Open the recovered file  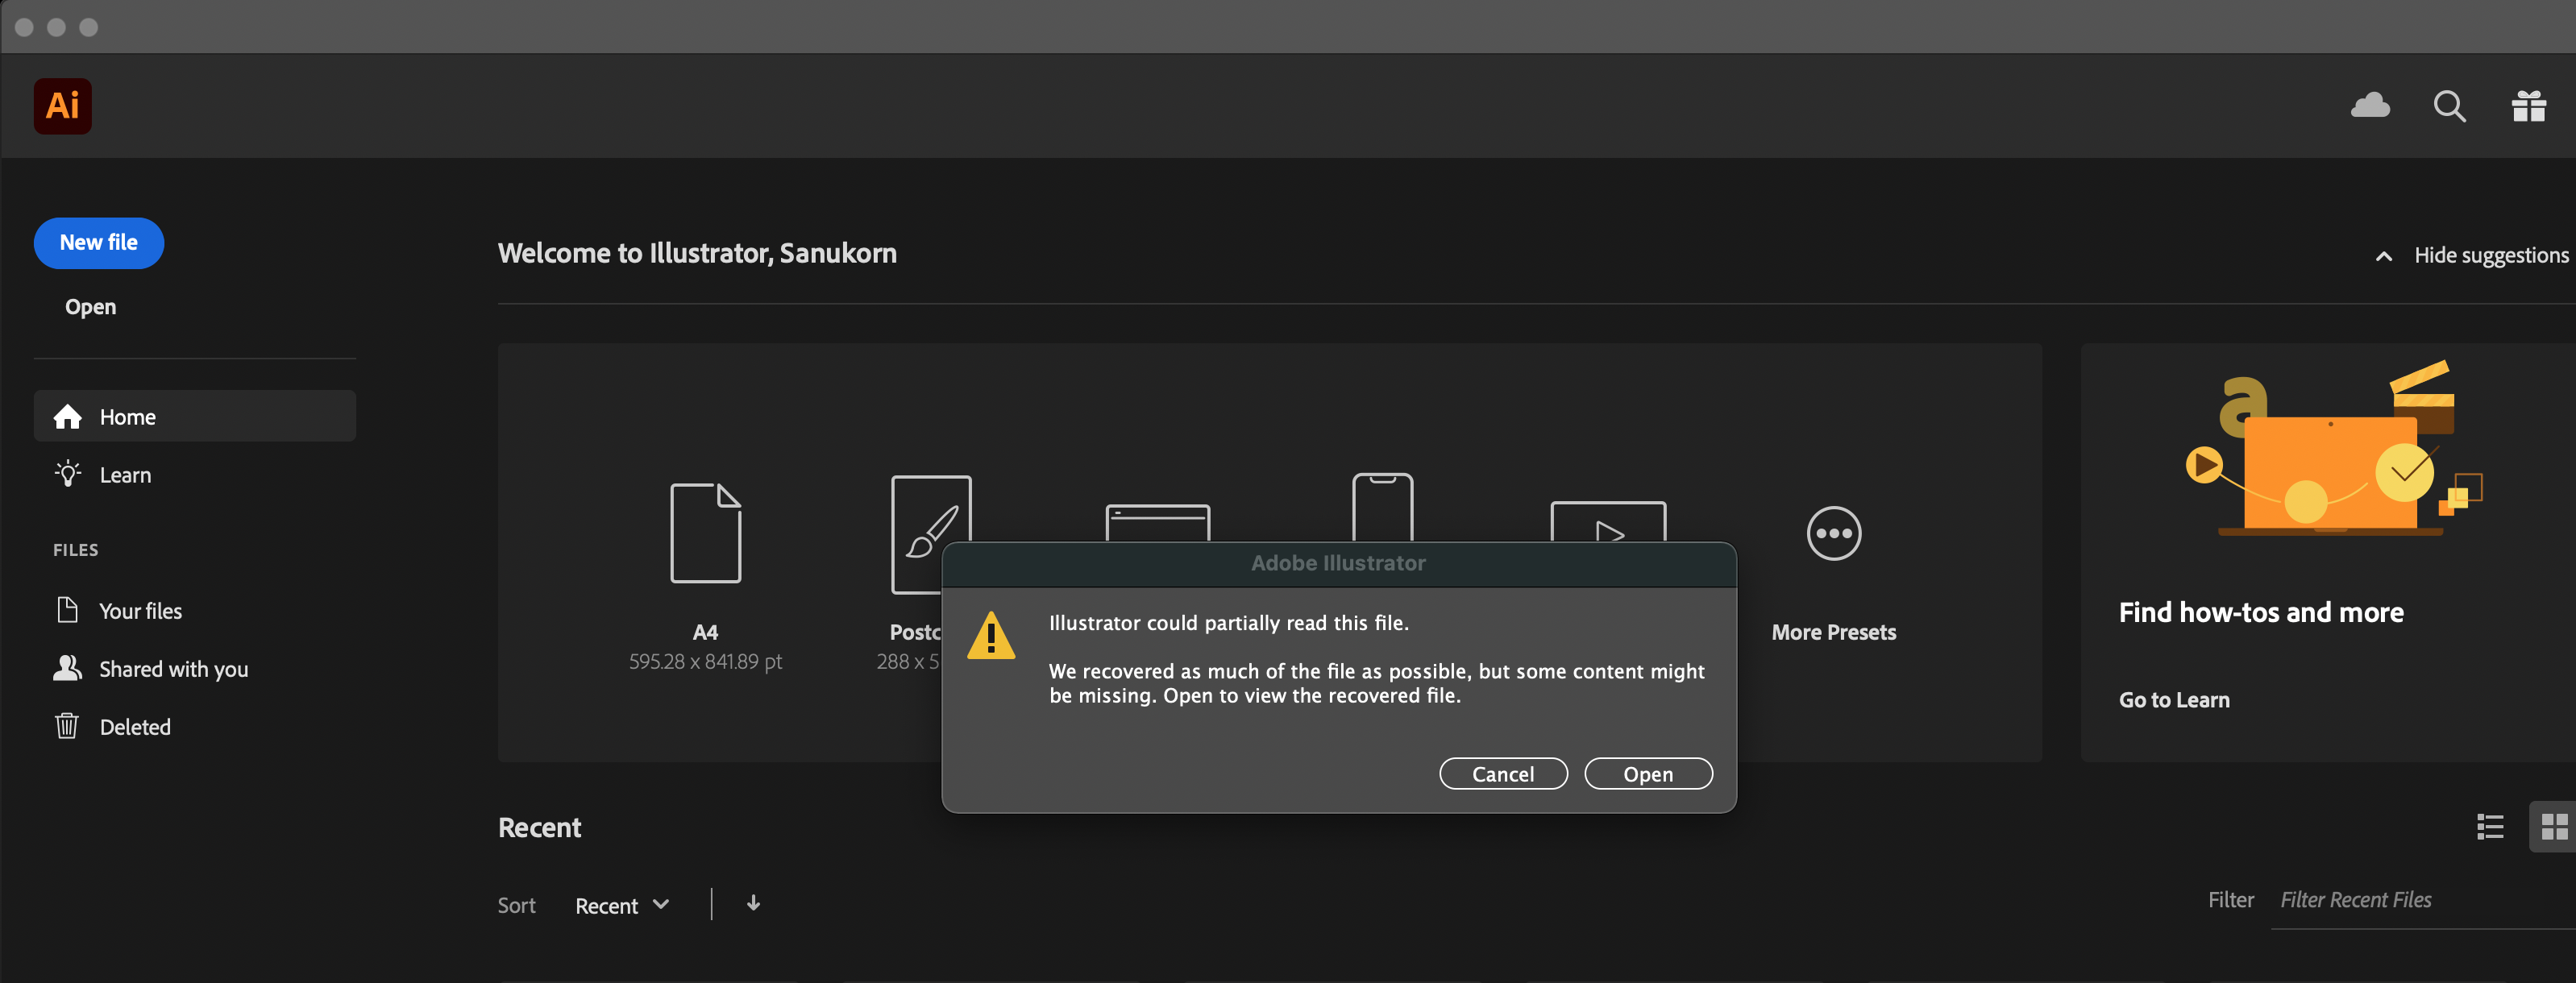click(1647, 771)
